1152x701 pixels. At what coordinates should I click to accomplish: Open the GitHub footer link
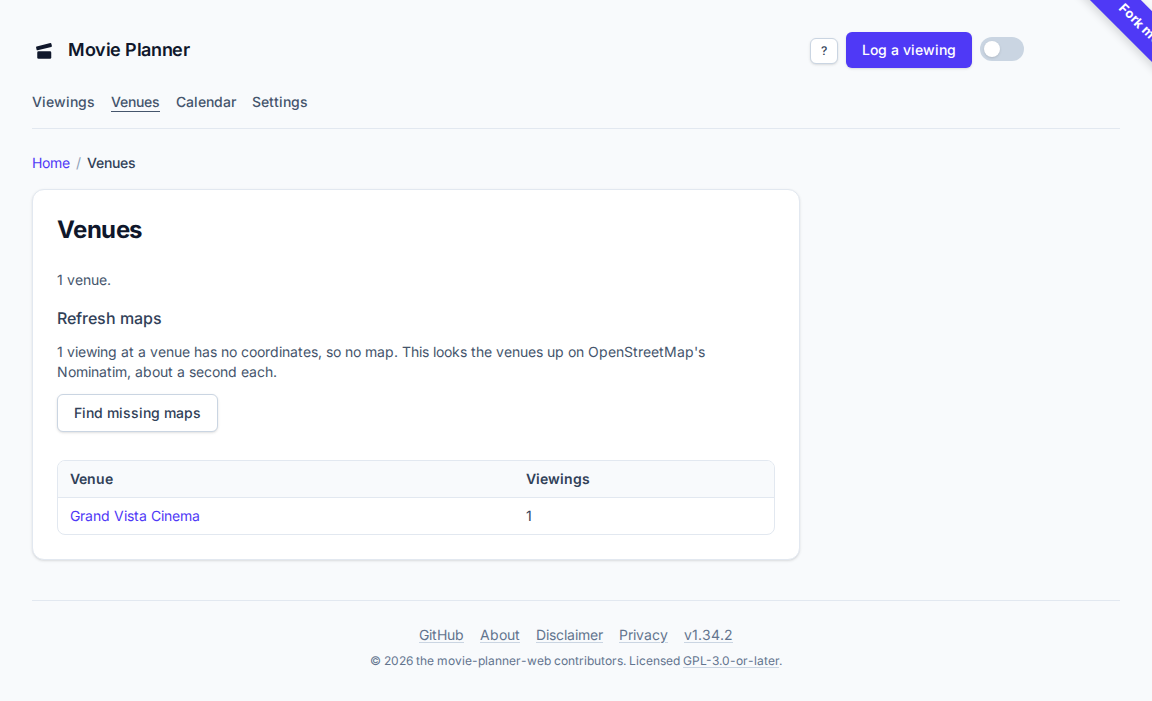[x=441, y=635]
